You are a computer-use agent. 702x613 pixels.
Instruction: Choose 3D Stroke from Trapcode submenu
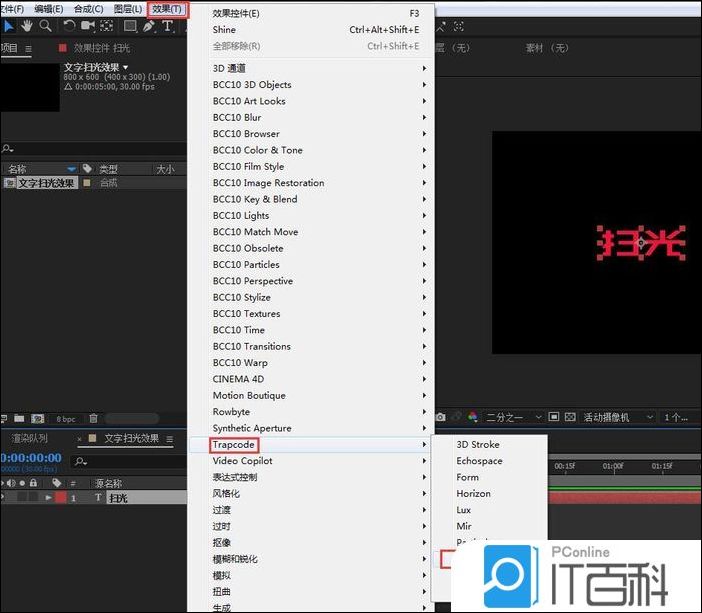point(478,445)
